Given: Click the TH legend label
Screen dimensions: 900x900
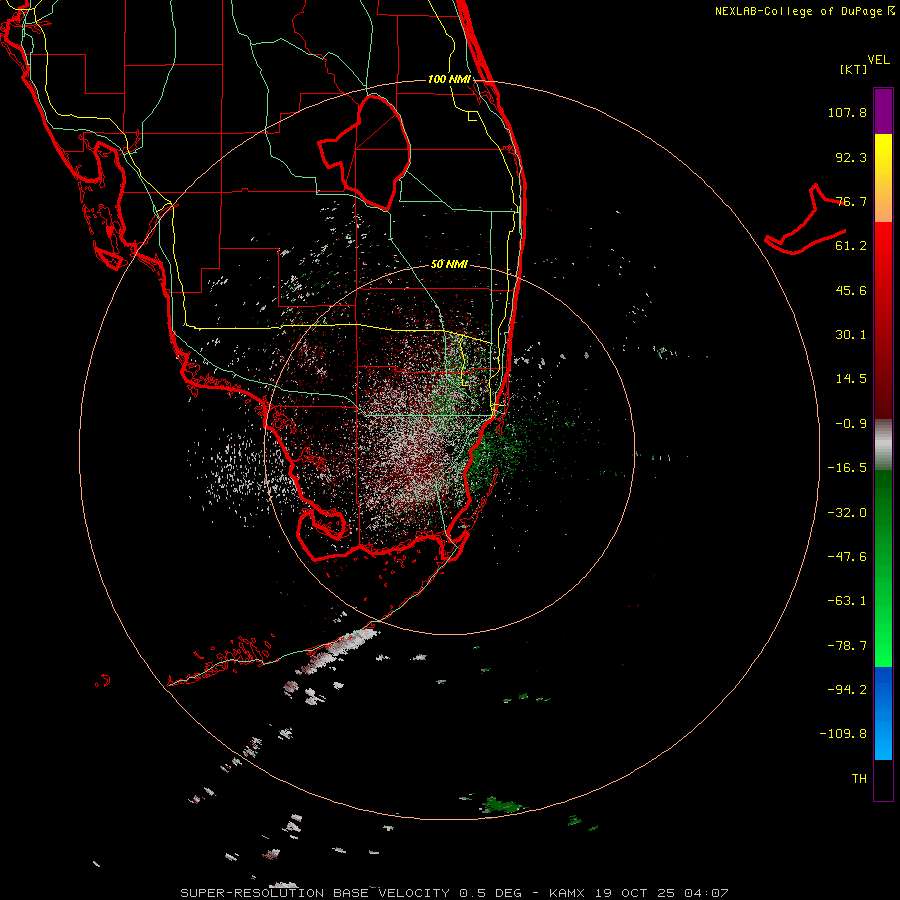Looking at the screenshot, I should click(859, 779).
